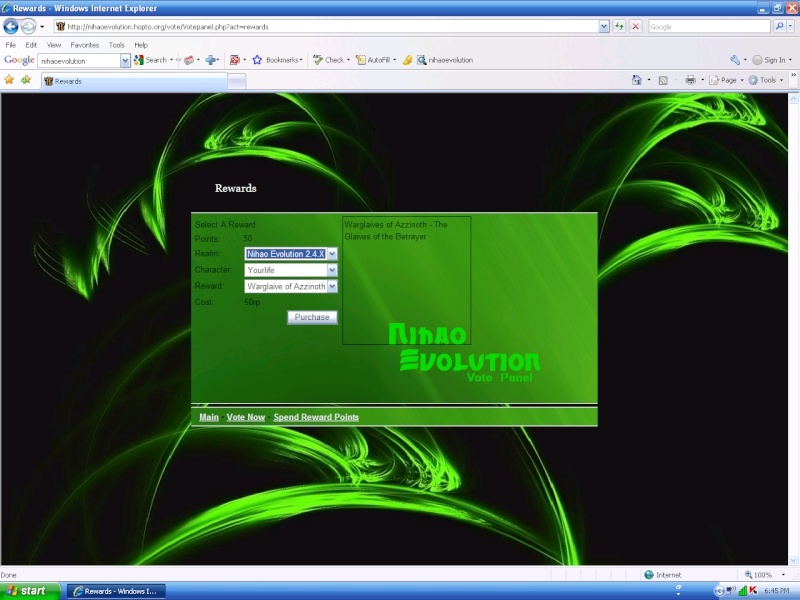Click the Add to Favorites star-plus icon
800x600 pixels.
point(26,80)
